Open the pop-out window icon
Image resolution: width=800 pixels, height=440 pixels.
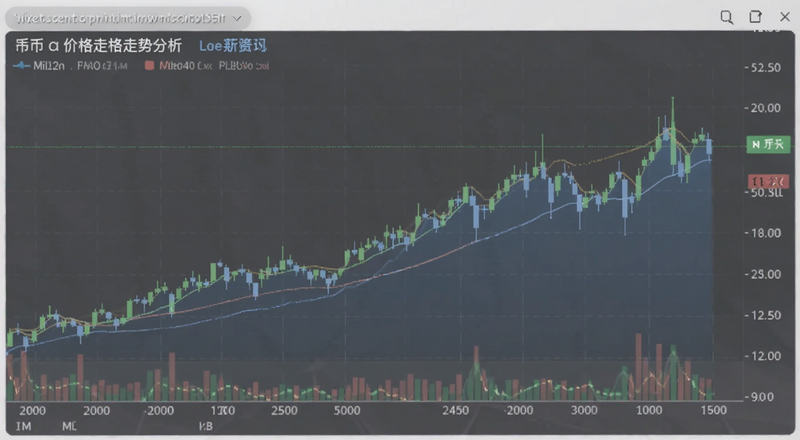coord(755,17)
